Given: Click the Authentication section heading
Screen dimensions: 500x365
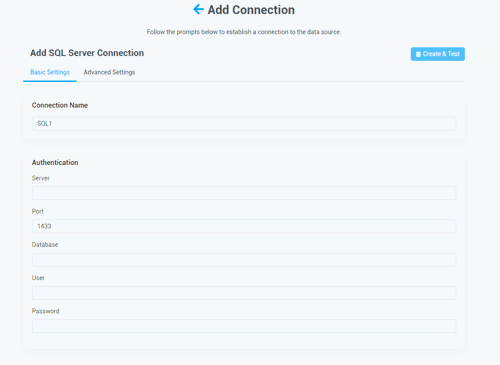Looking at the screenshot, I should click(55, 162).
